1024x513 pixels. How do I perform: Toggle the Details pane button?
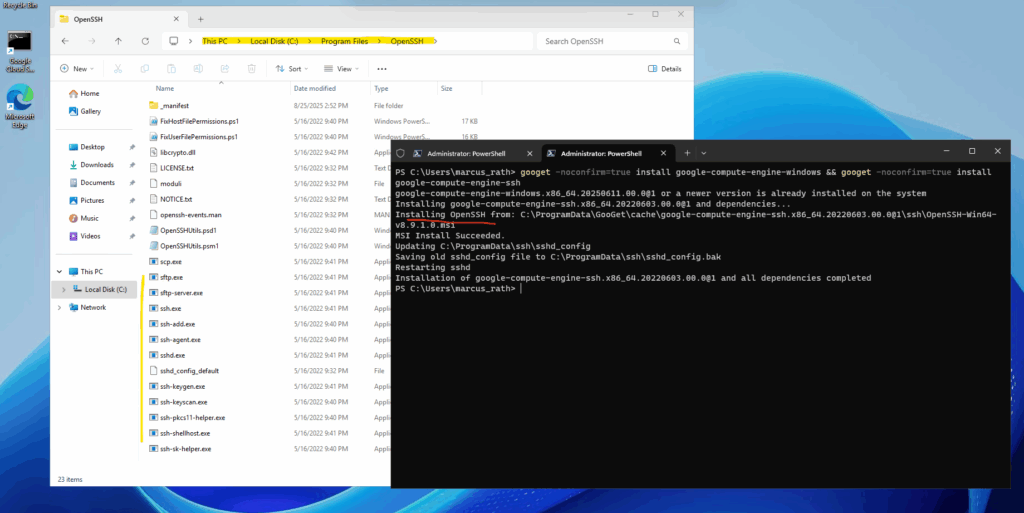[665, 69]
